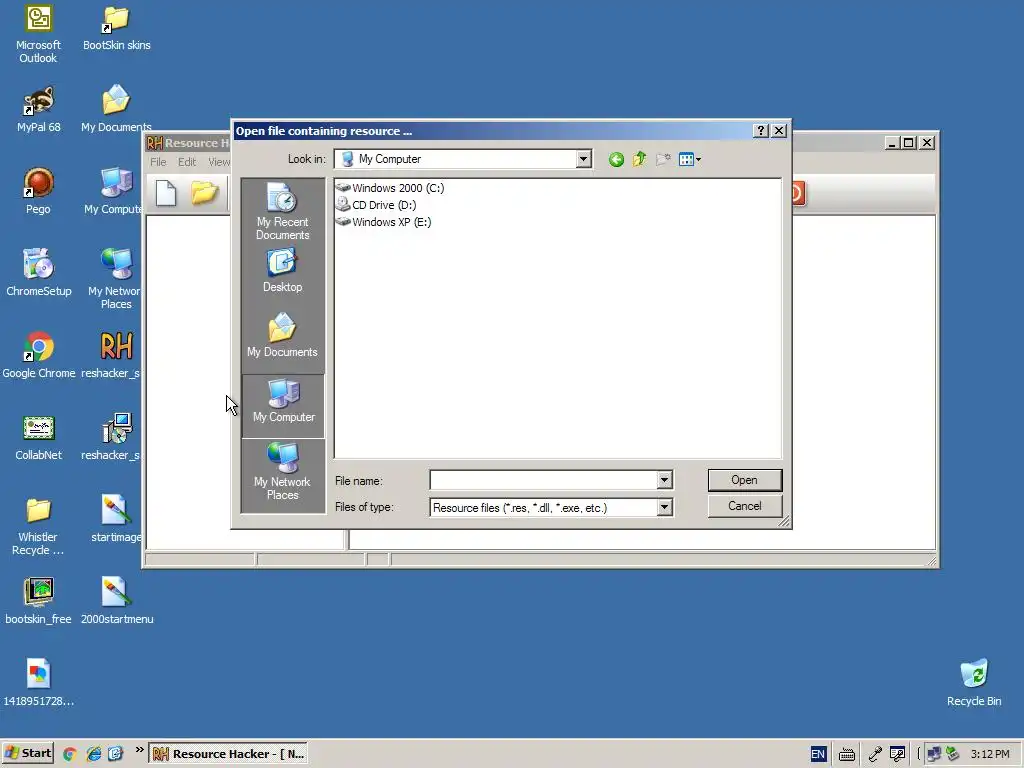The width and height of the screenshot is (1024, 768).
Task: Click the Cancel button
Action: pyautogui.click(x=744, y=506)
